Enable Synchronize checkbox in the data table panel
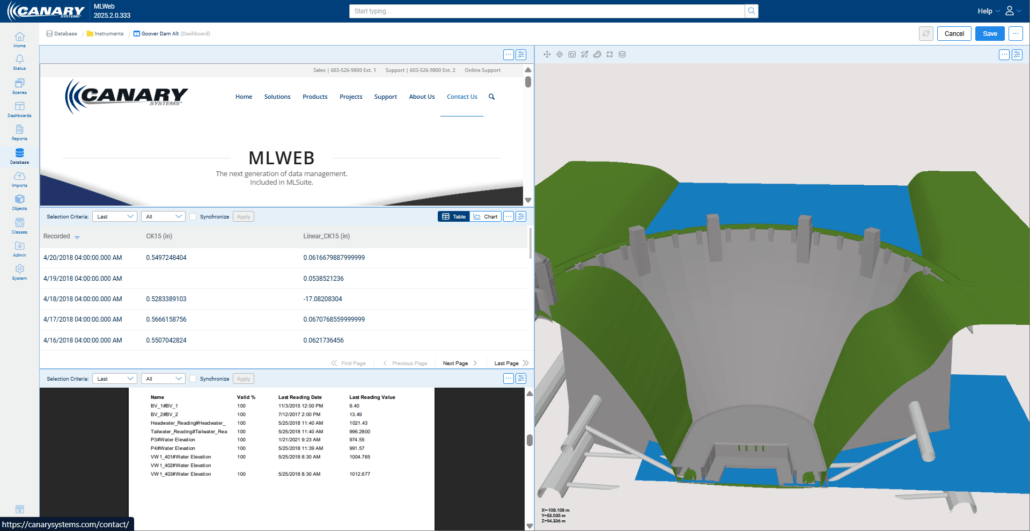 [x=193, y=216]
